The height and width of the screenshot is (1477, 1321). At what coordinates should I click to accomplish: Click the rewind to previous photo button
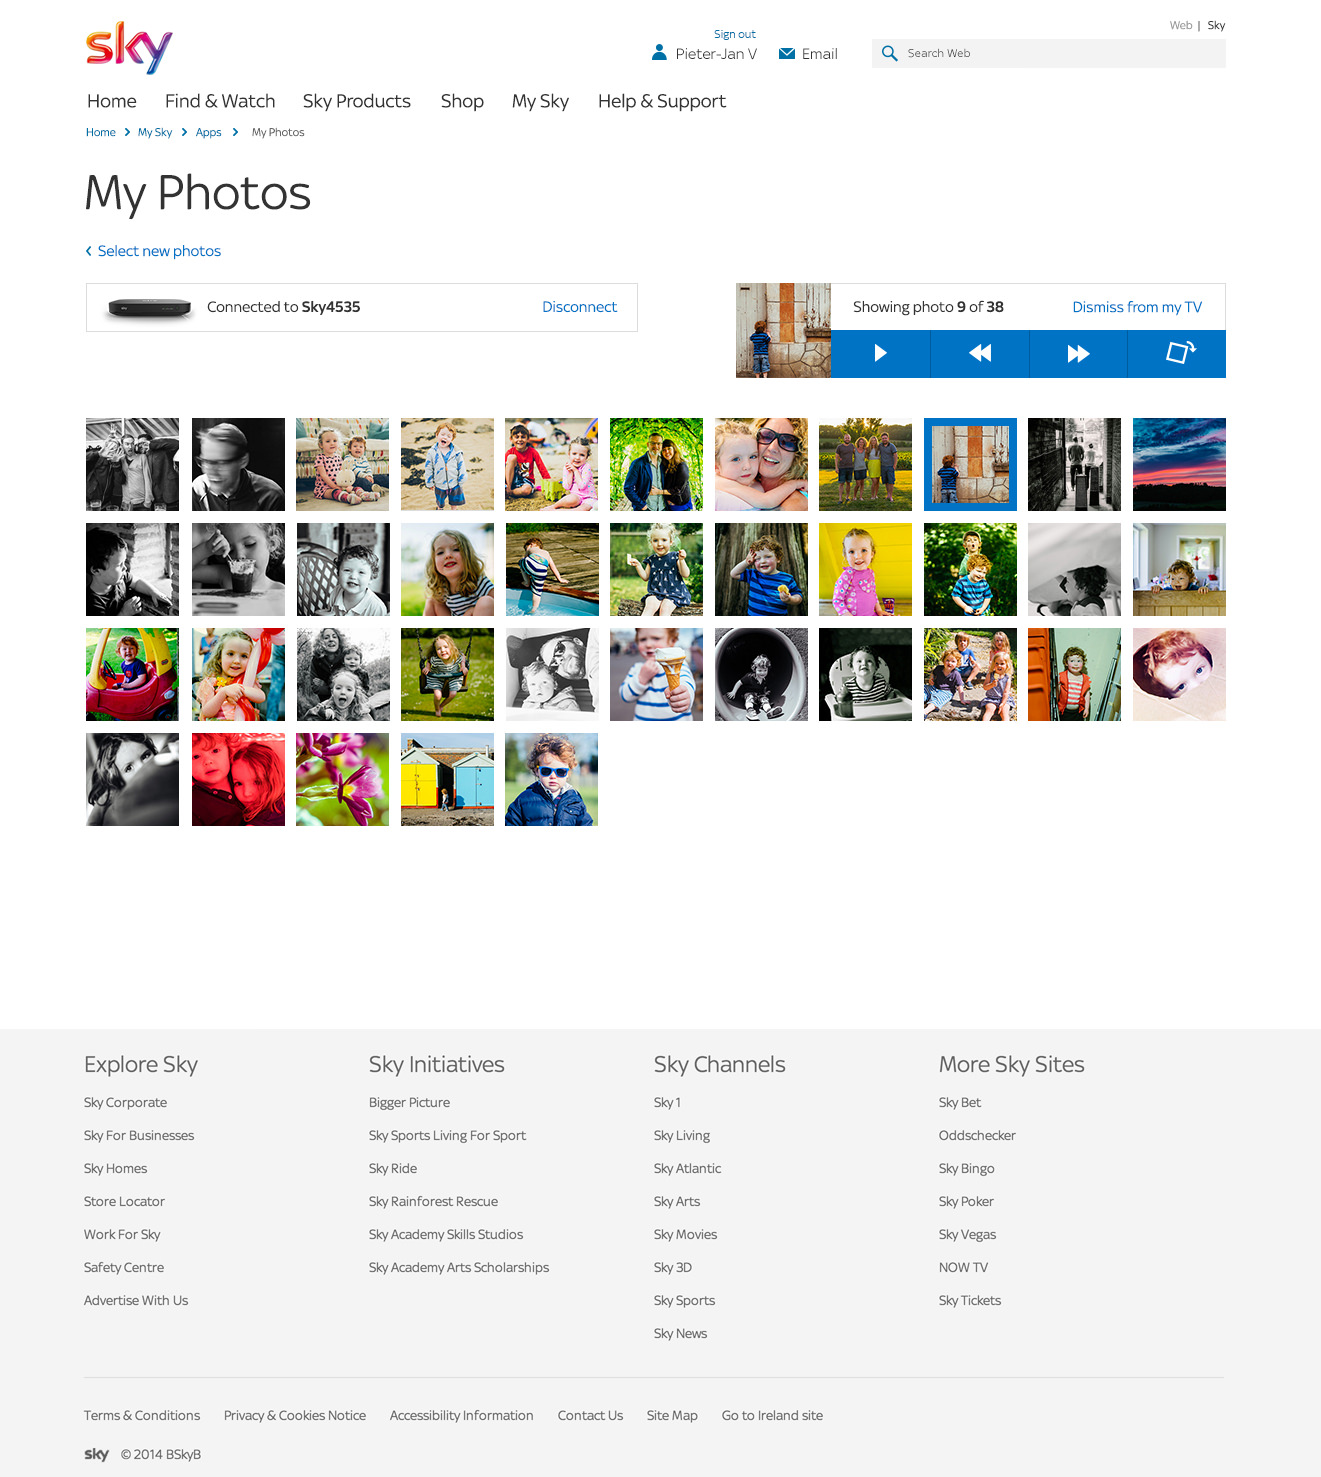pos(980,353)
